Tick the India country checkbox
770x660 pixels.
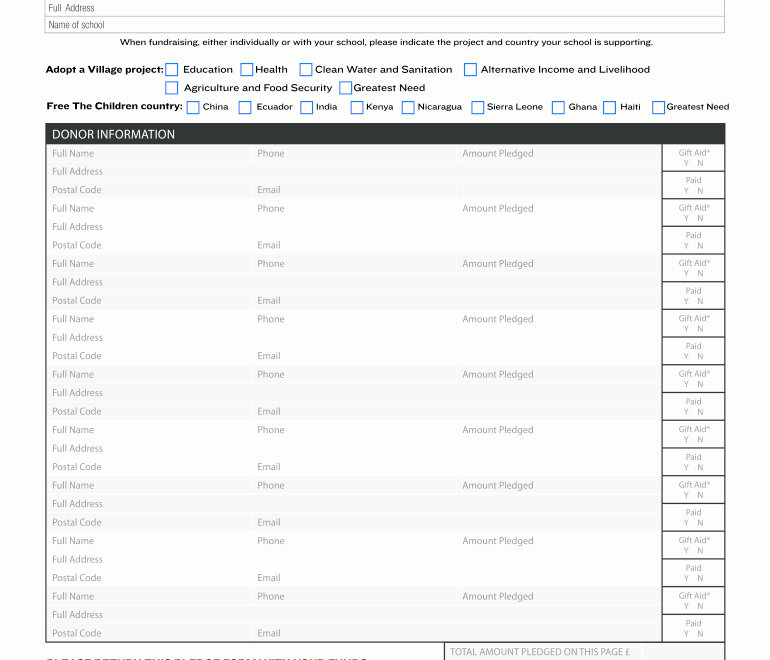tap(306, 108)
